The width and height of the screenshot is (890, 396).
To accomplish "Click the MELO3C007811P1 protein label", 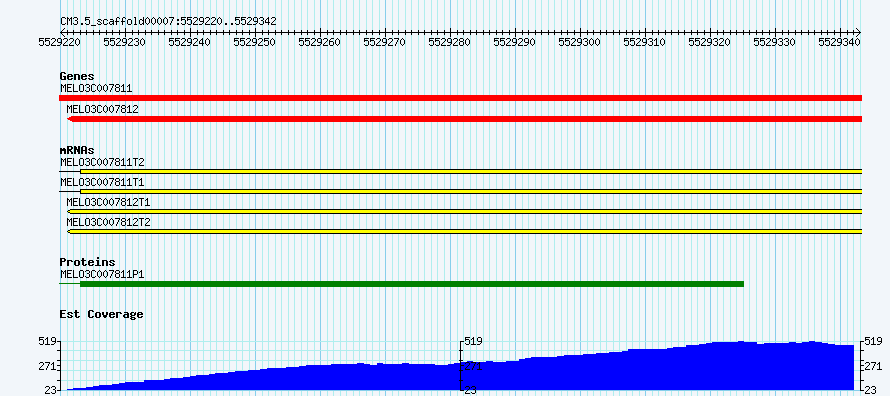I will [x=102, y=274].
